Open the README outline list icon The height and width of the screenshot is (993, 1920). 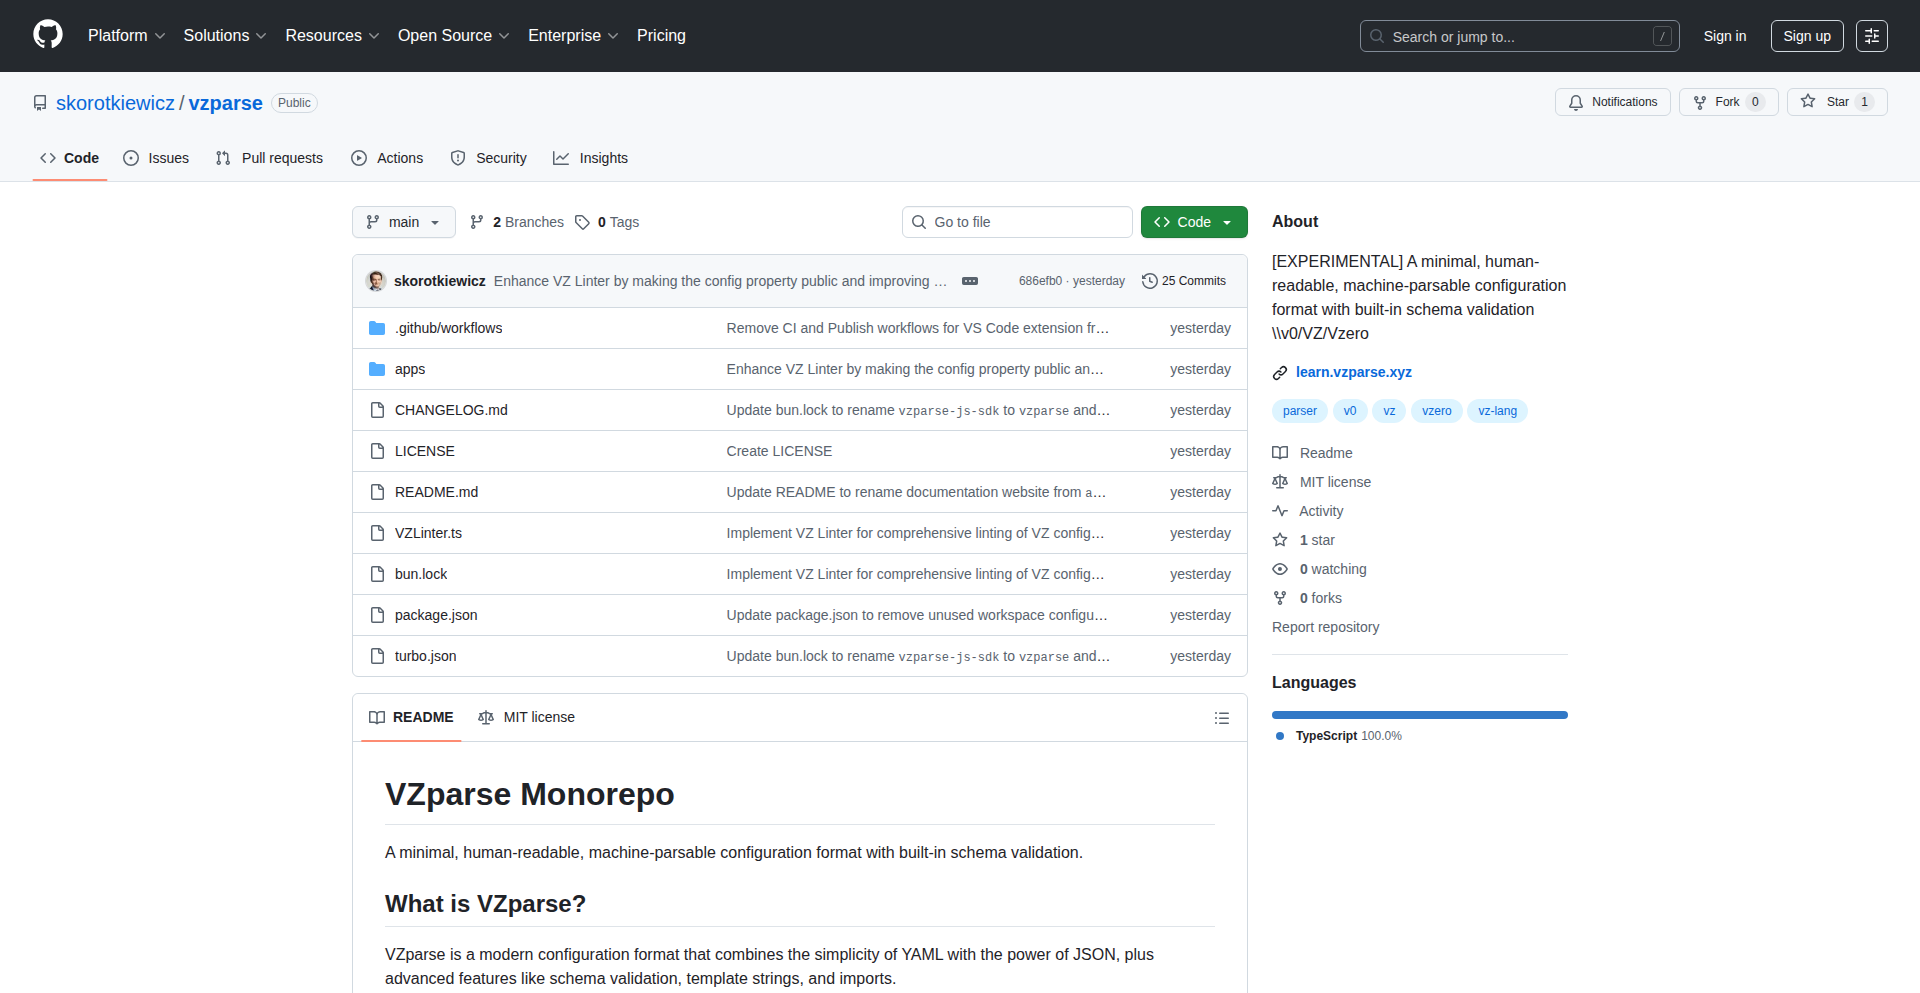(1221, 718)
